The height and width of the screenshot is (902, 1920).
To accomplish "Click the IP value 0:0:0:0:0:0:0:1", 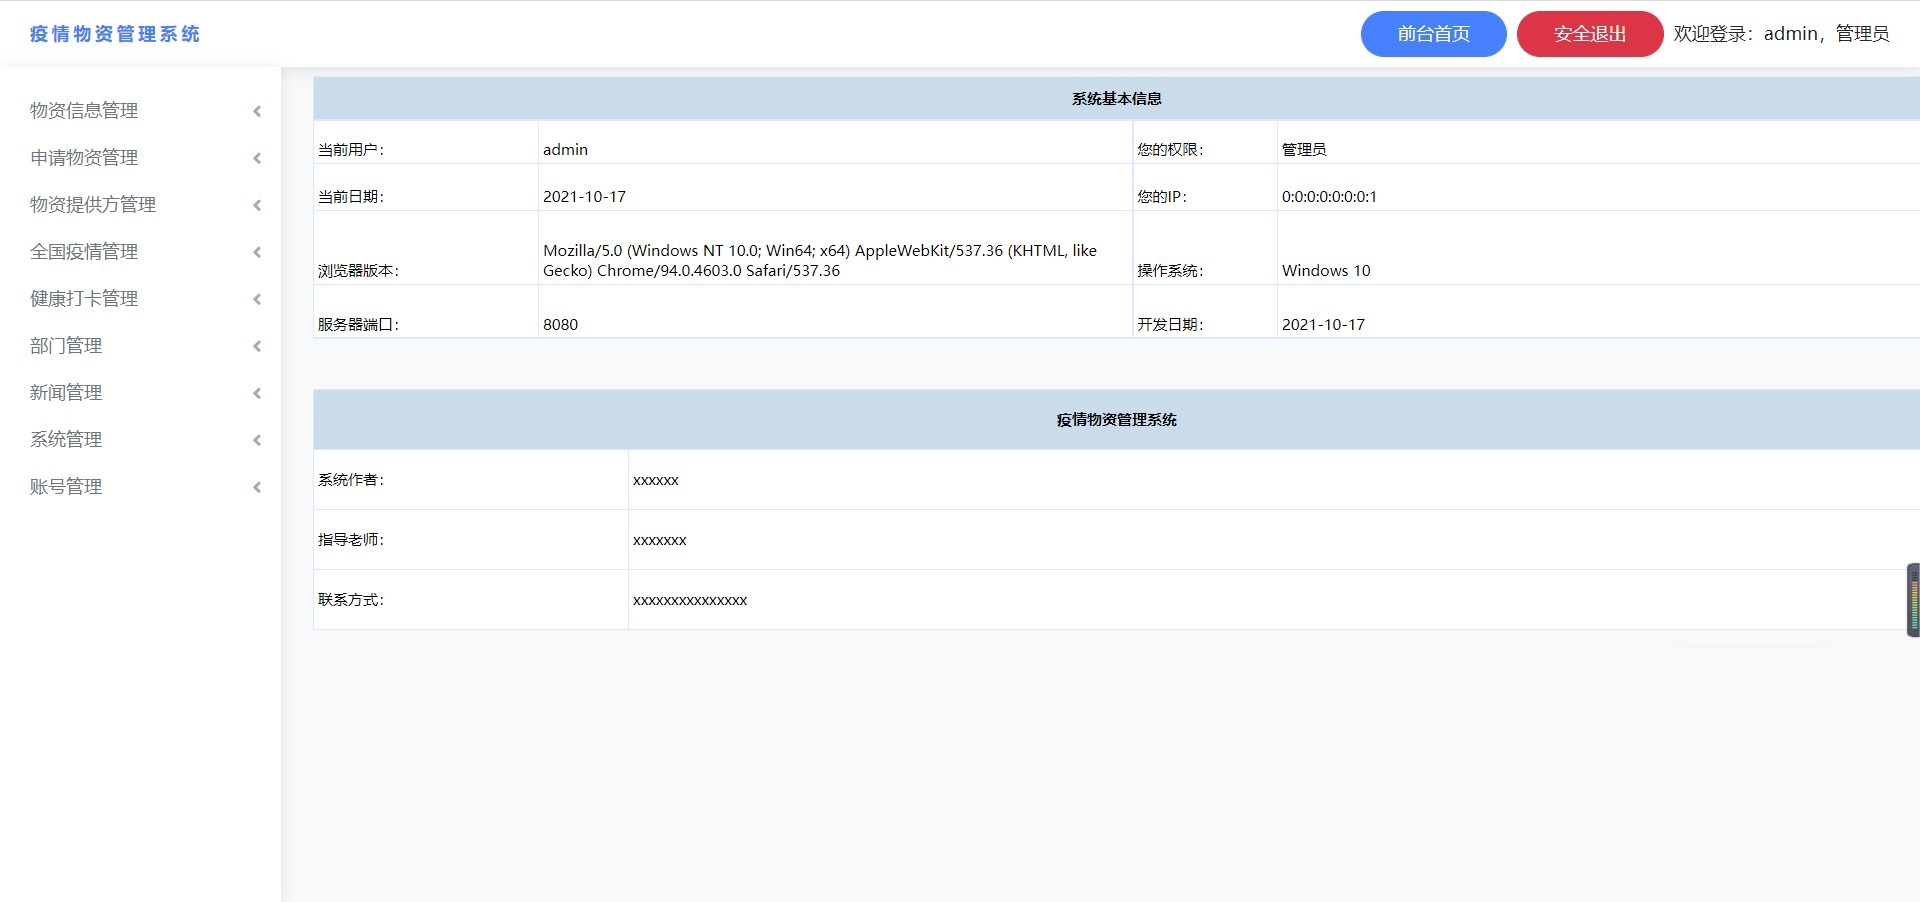I will pyautogui.click(x=1329, y=197).
